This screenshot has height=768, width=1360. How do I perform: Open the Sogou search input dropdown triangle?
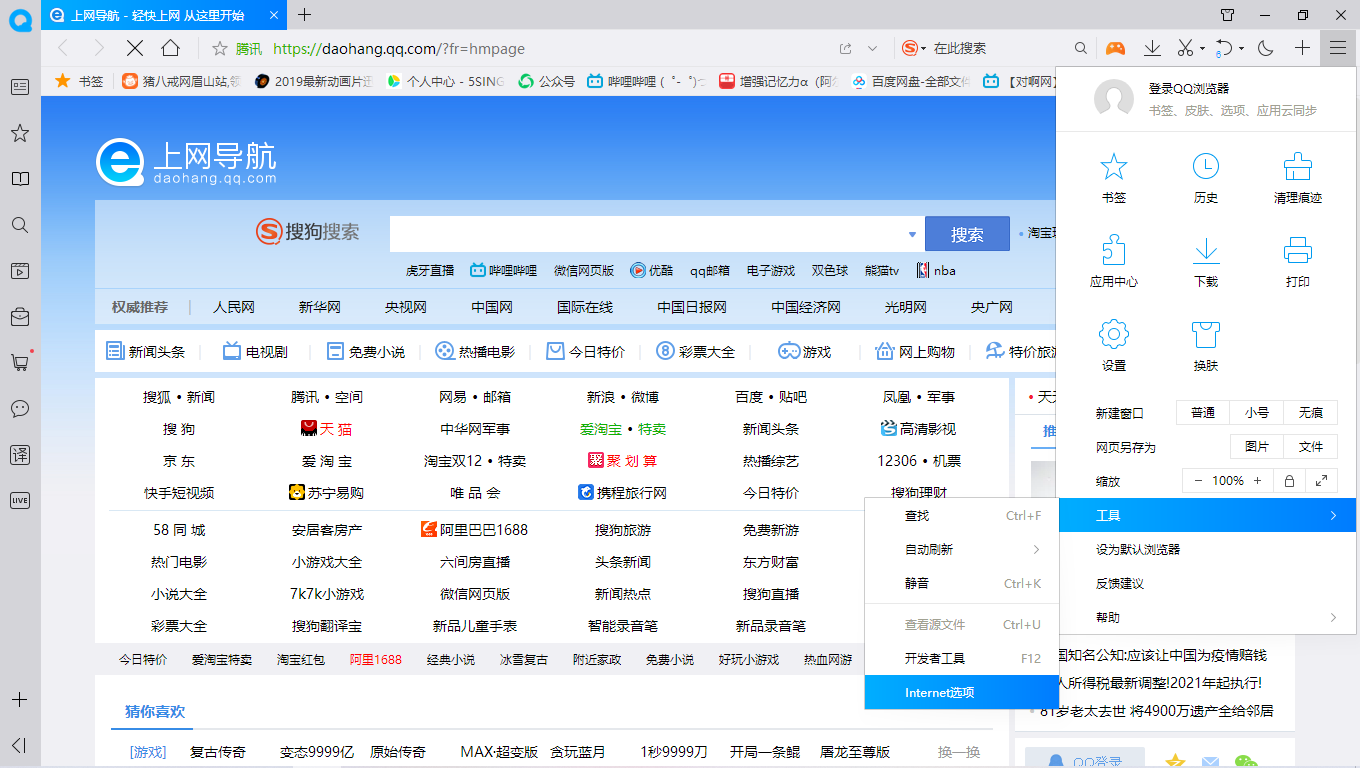pyautogui.click(x=912, y=234)
